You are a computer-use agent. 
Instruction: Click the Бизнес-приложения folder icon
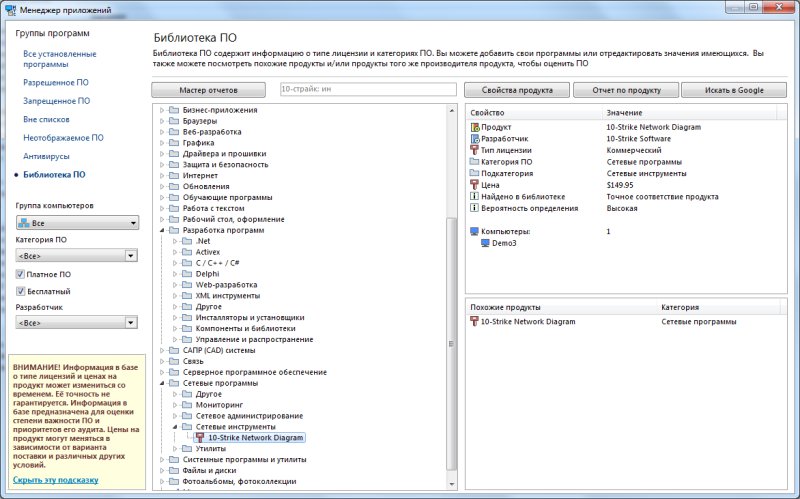pos(174,110)
